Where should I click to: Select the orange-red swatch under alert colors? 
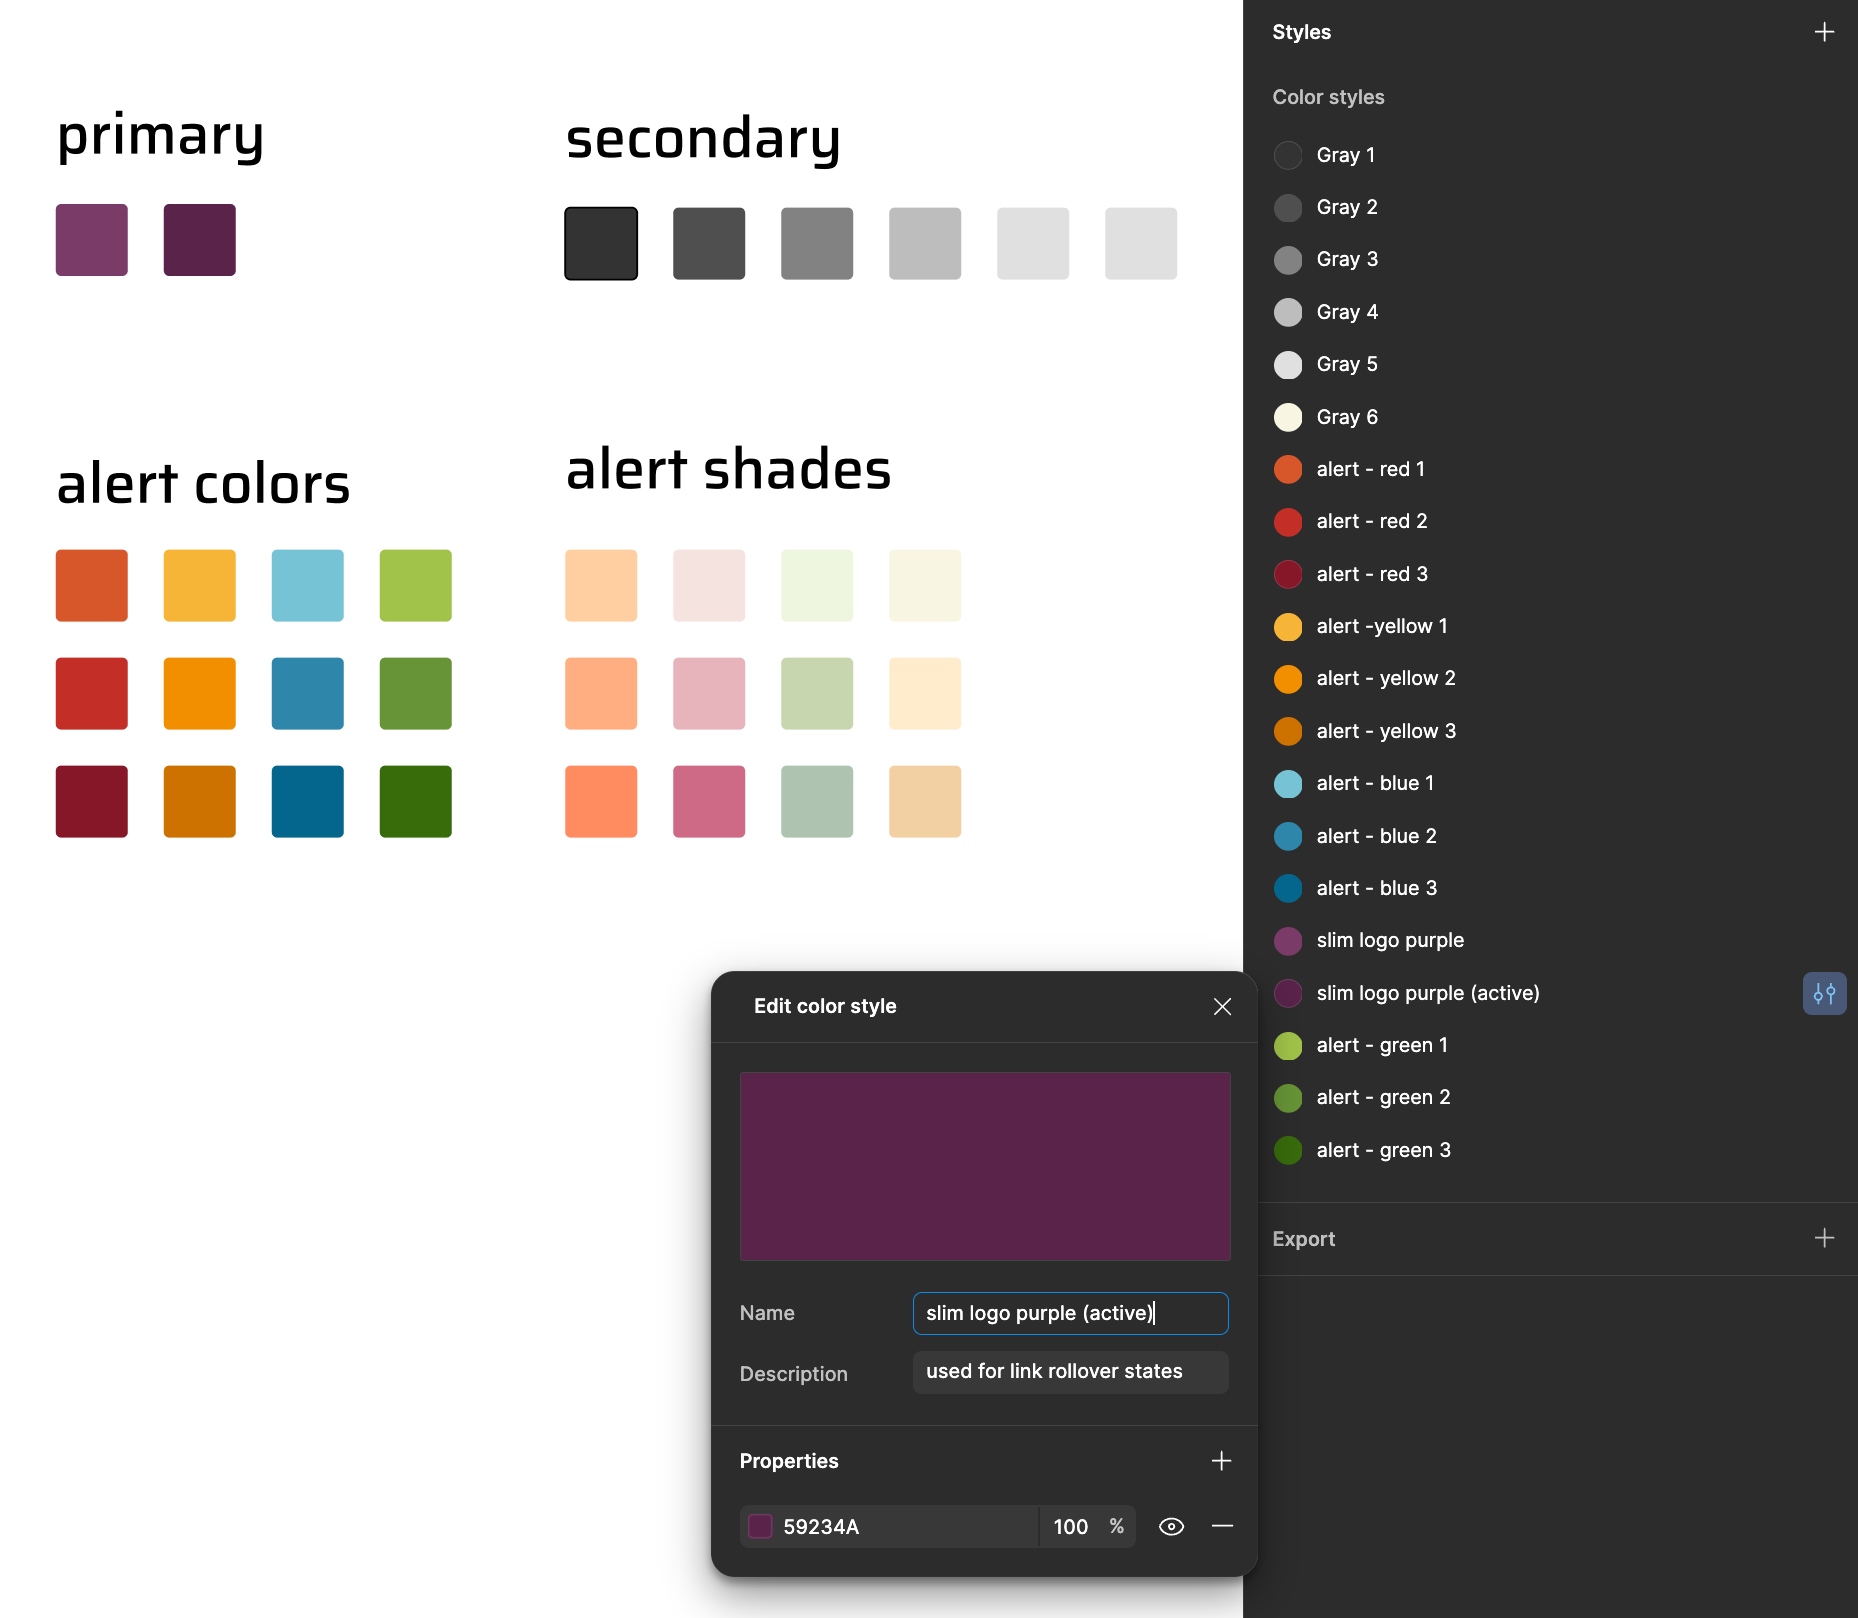(92, 585)
